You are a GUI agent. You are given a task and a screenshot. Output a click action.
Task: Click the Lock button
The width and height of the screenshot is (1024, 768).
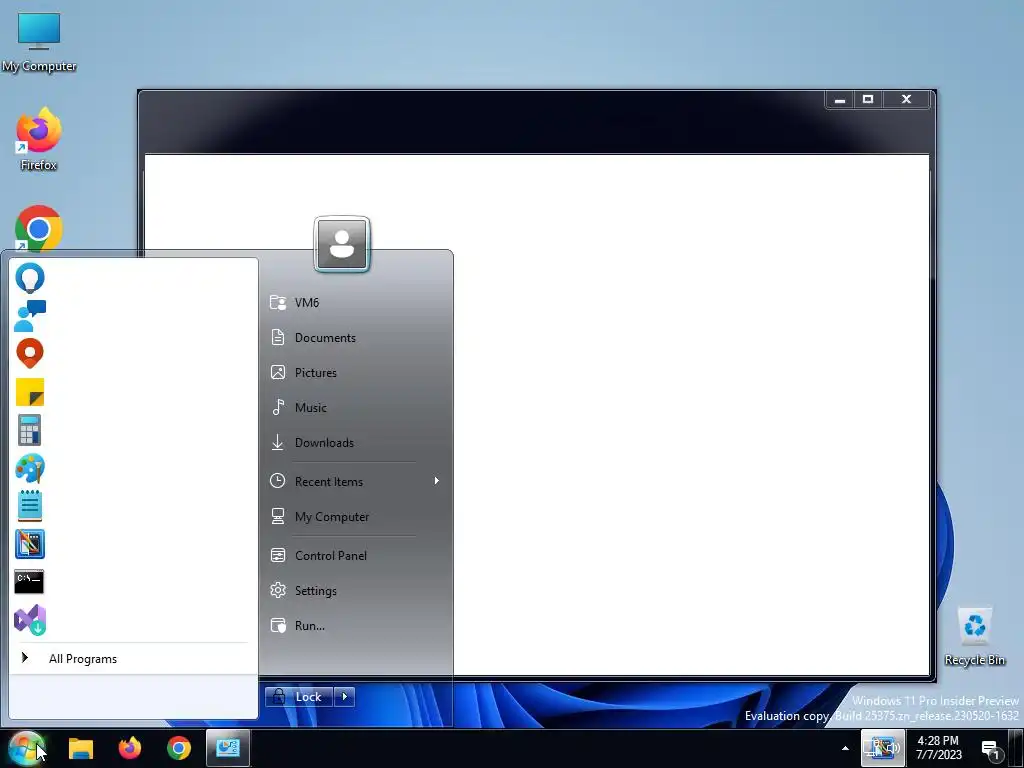(x=299, y=697)
